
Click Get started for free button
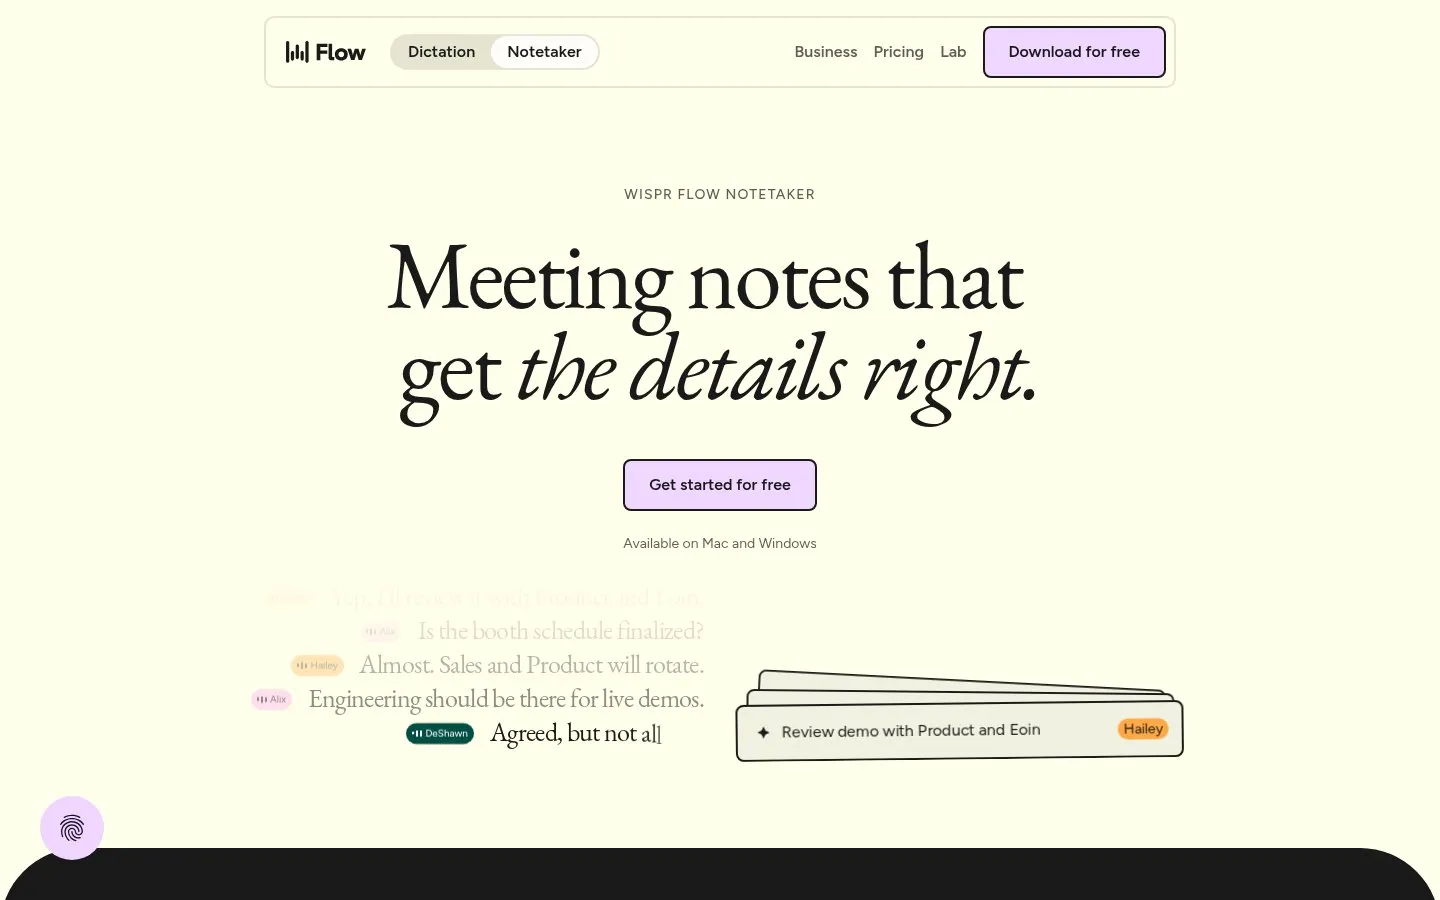(720, 485)
